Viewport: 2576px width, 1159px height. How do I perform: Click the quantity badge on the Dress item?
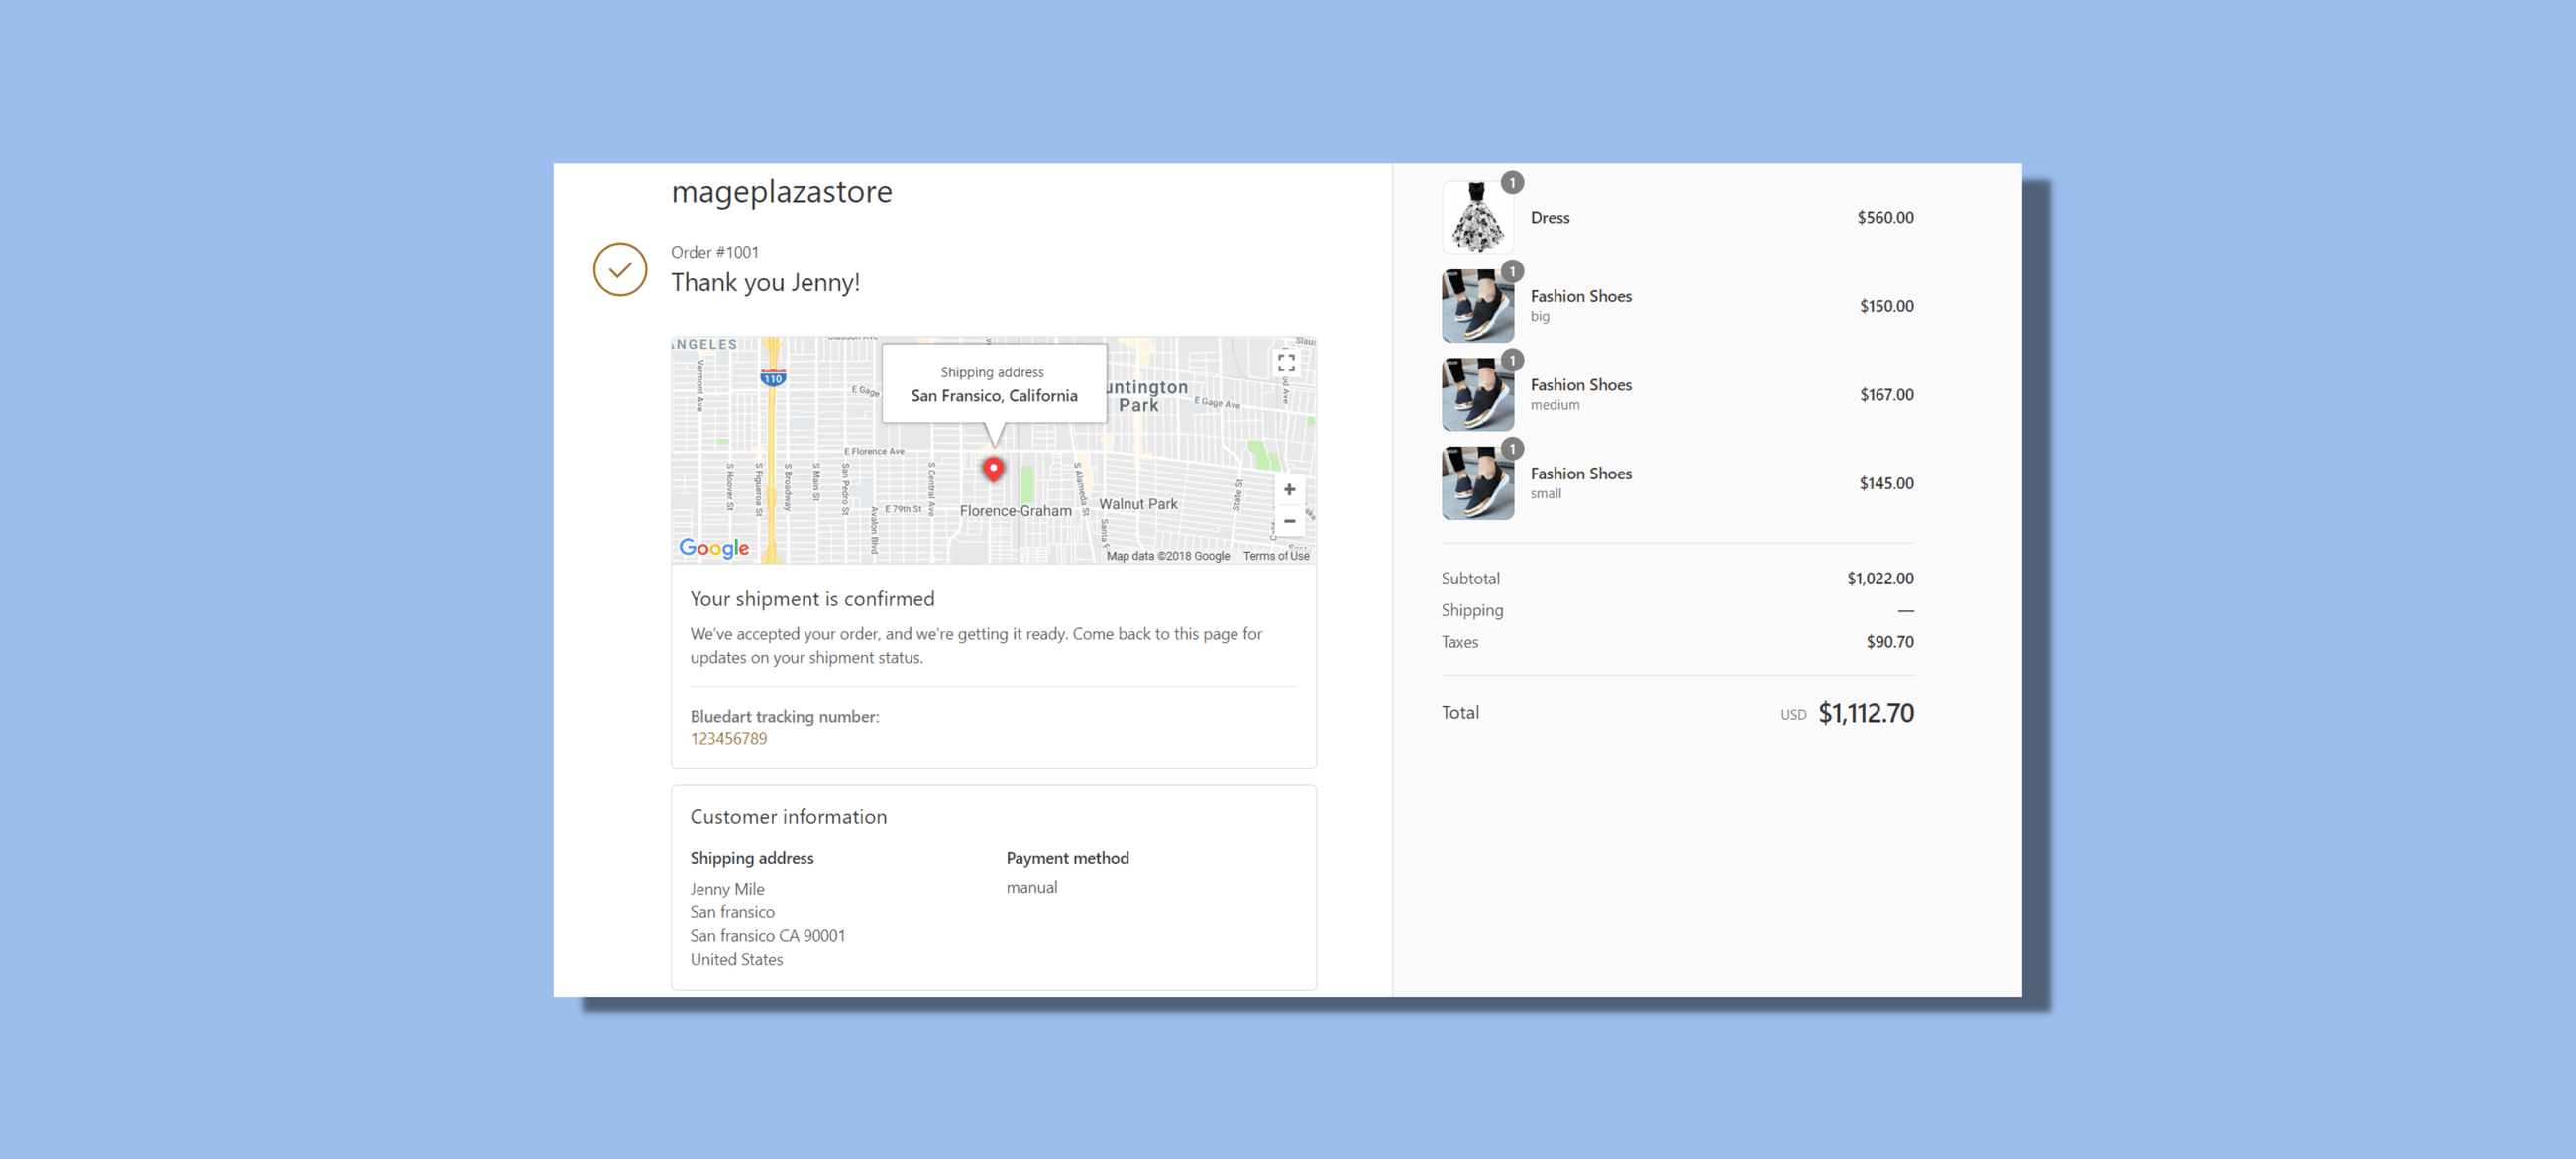tap(1511, 183)
